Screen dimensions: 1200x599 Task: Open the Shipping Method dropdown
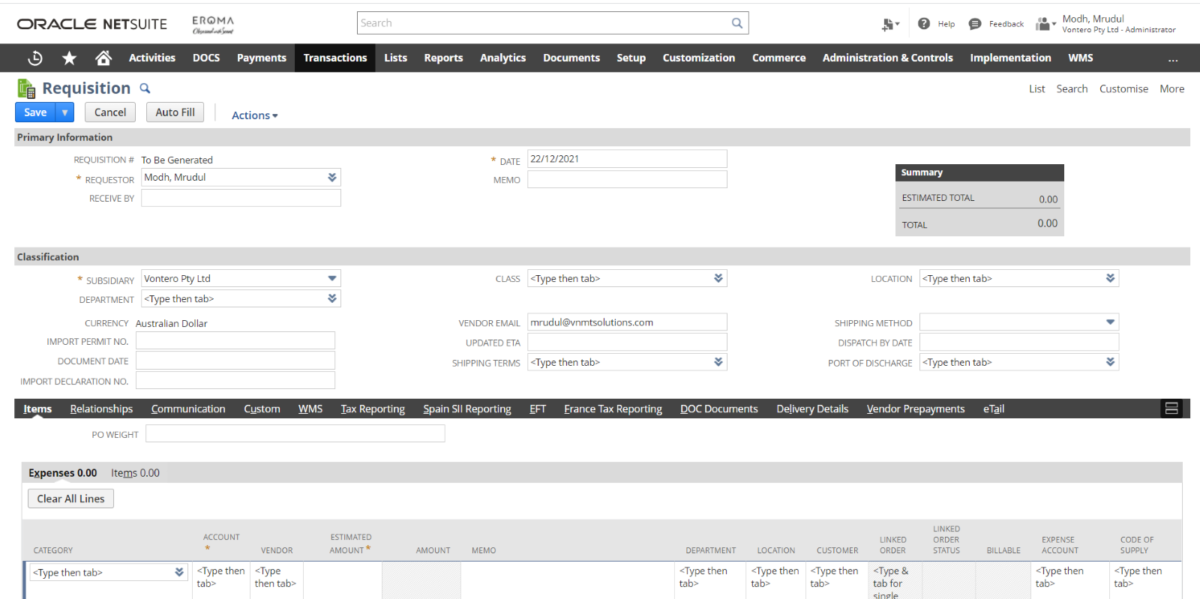pyautogui.click(x=1110, y=322)
